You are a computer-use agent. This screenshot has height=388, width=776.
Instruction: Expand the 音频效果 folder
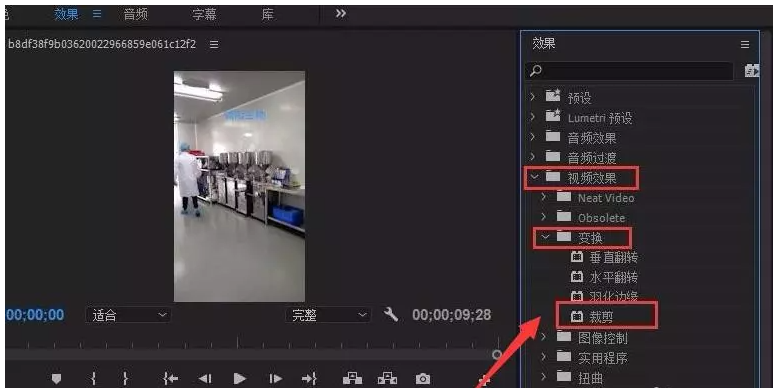pos(533,137)
